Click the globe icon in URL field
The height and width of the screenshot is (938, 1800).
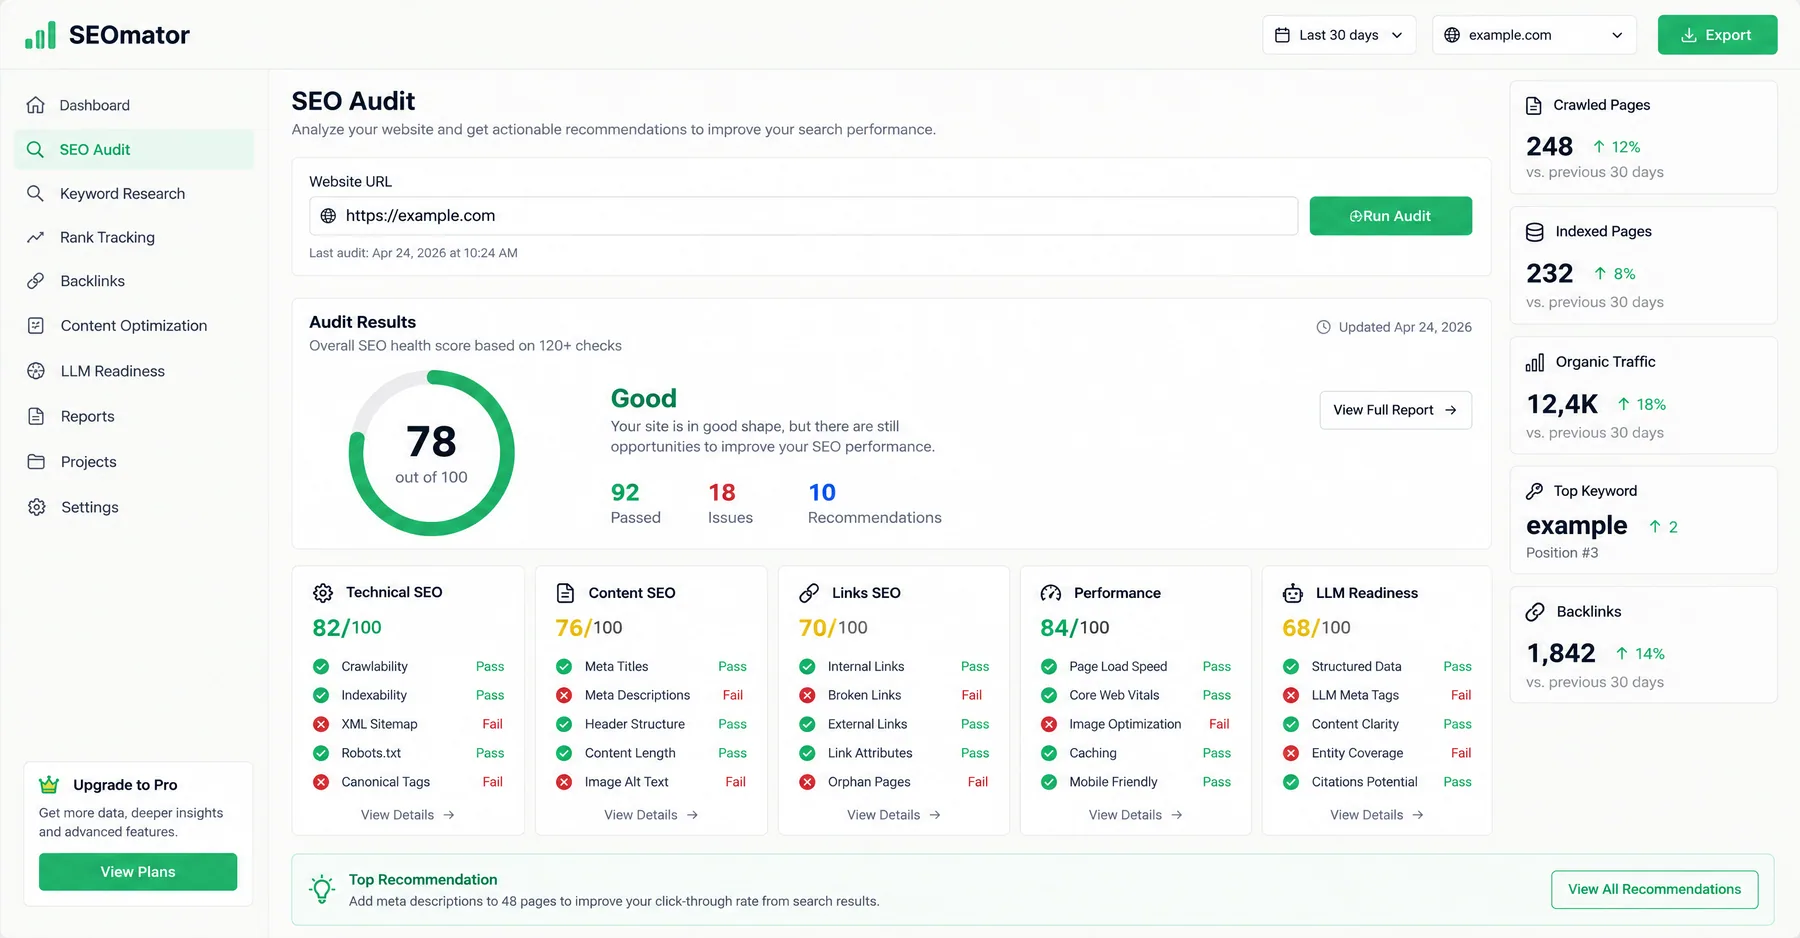point(328,216)
